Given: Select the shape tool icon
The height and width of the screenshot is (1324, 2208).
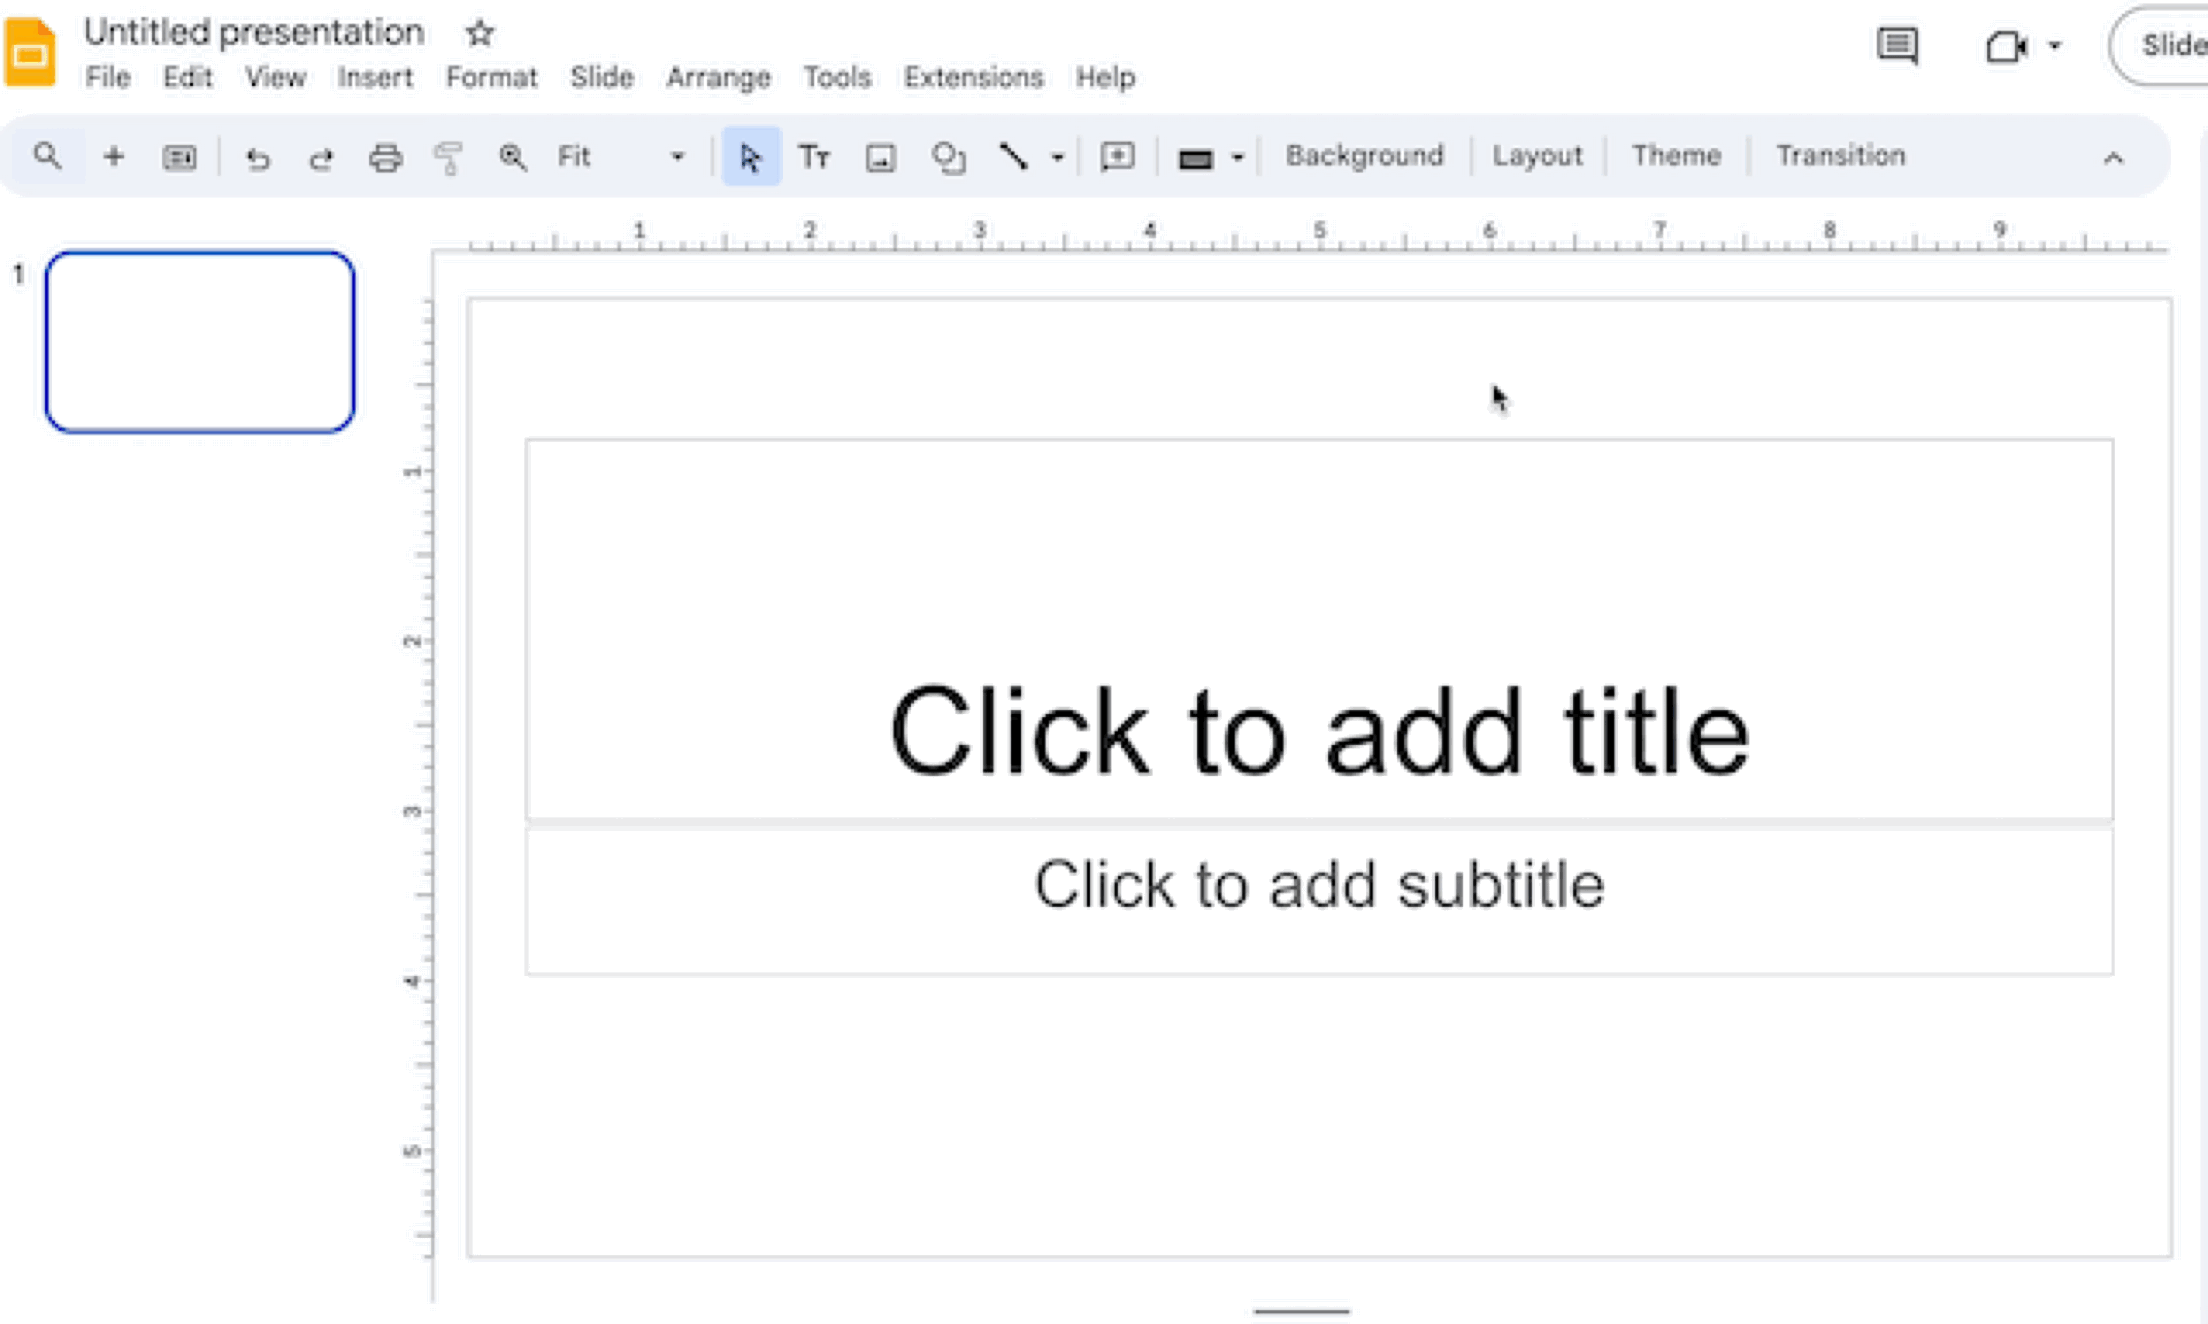Looking at the screenshot, I should click(x=947, y=158).
